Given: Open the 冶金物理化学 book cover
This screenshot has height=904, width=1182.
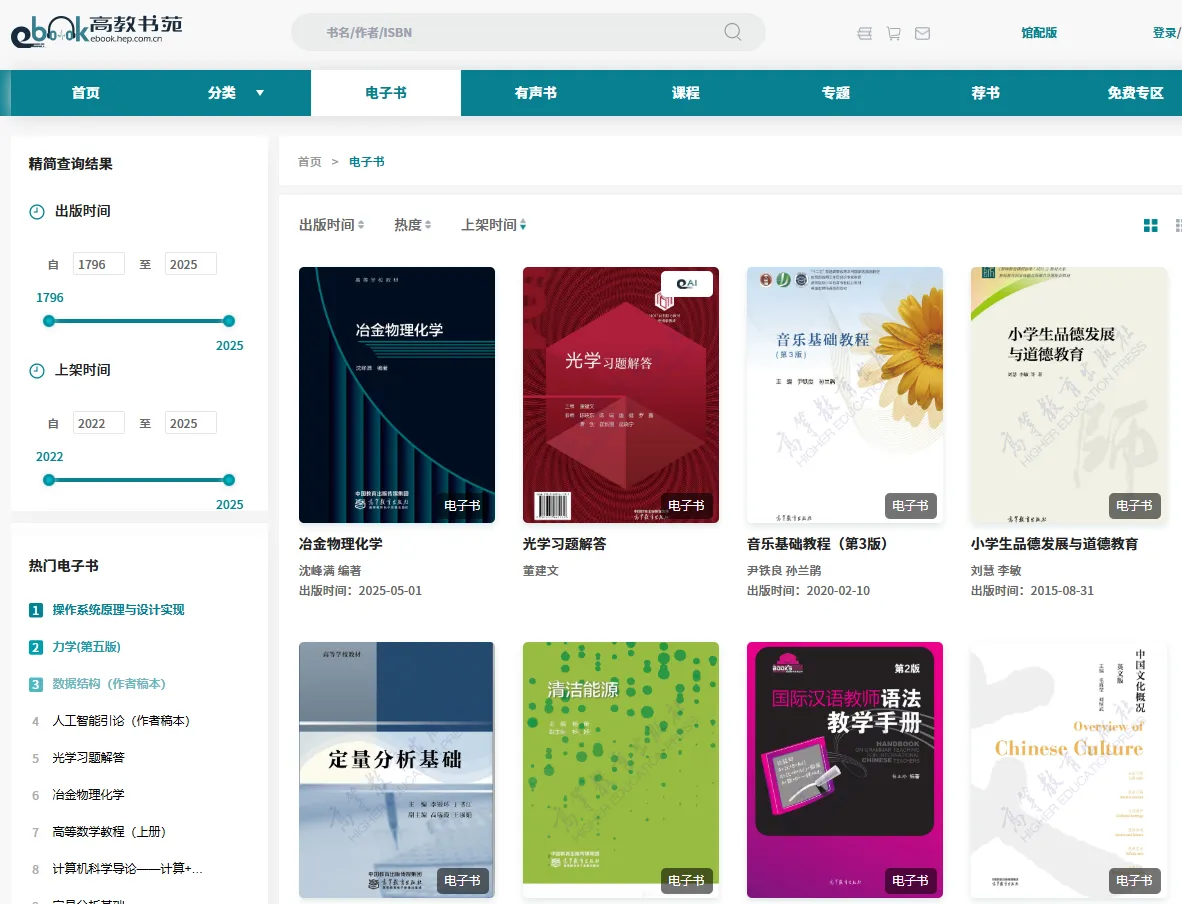Looking at the screenshot, I should pyautogui.click(x=397, y=395).
